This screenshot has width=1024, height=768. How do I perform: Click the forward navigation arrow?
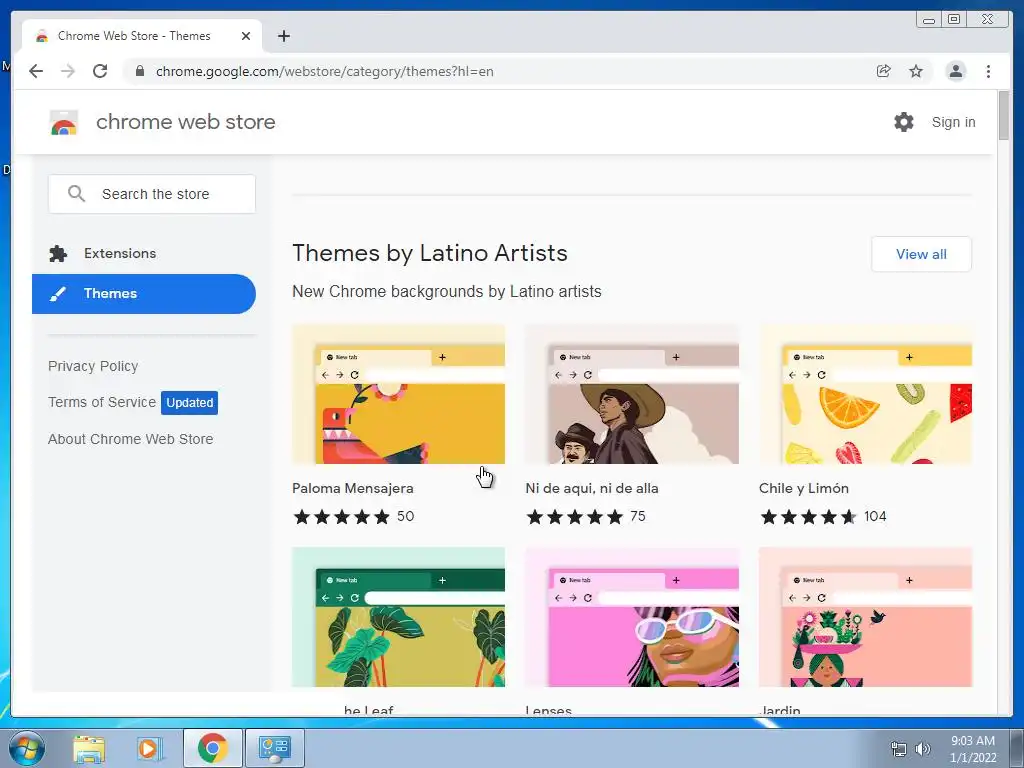pos(68,71)
